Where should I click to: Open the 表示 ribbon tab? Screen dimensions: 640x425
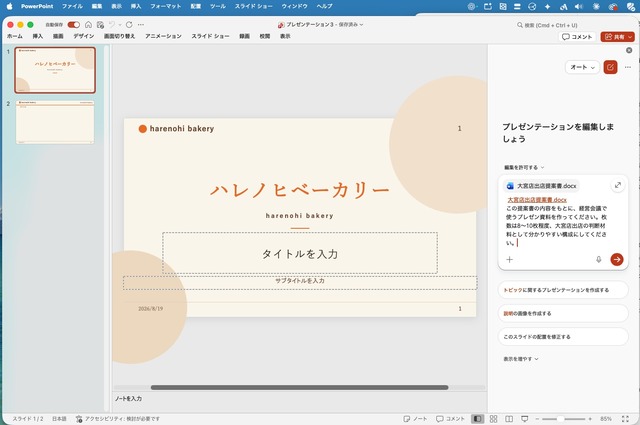[285, 36]
